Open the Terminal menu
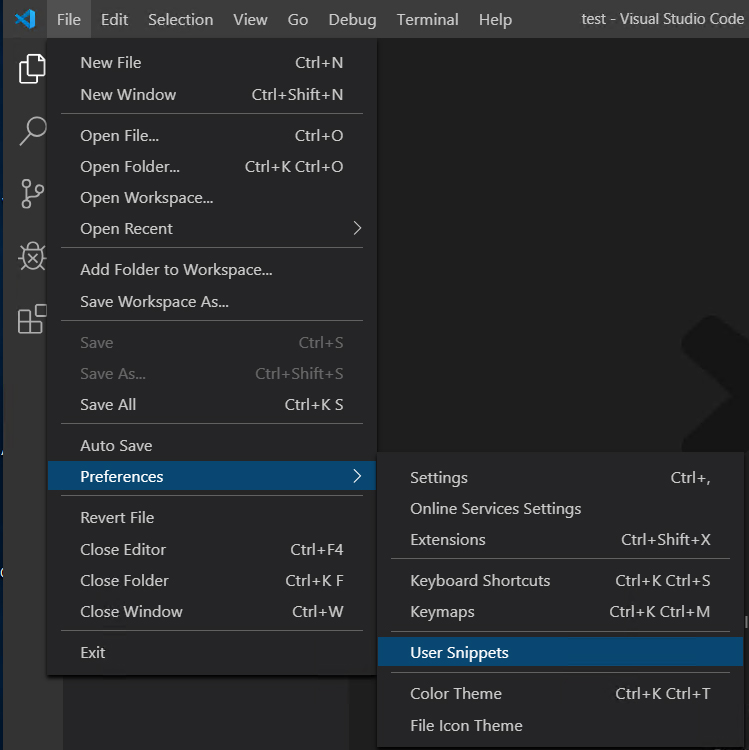Image resolution: width=749 pixels, height=750 pixels. [x=427, y=20]
